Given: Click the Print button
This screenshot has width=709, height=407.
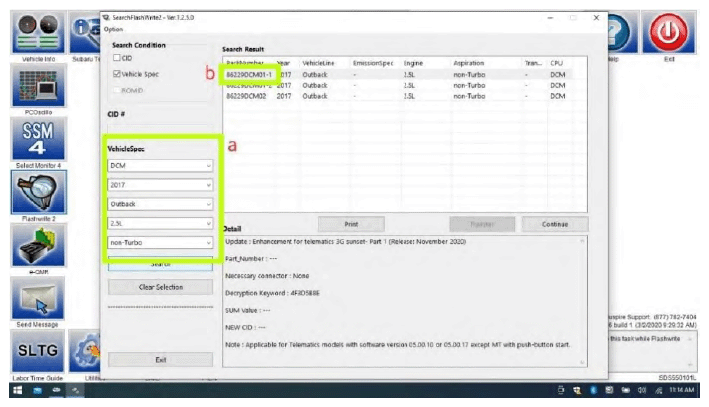Looking at the screenshot, I should (351, 224).
